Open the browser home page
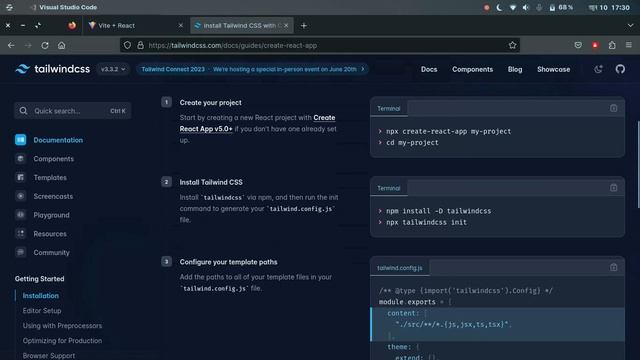Viewport: 640px width, 360px height. (62, 45)
